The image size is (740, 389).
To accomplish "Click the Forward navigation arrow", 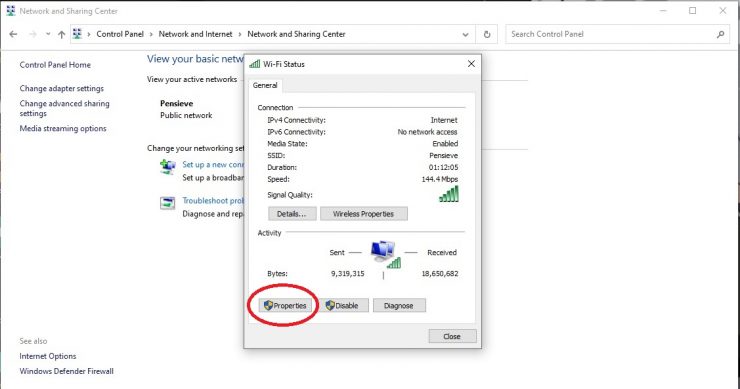I will tap(33, 34).
